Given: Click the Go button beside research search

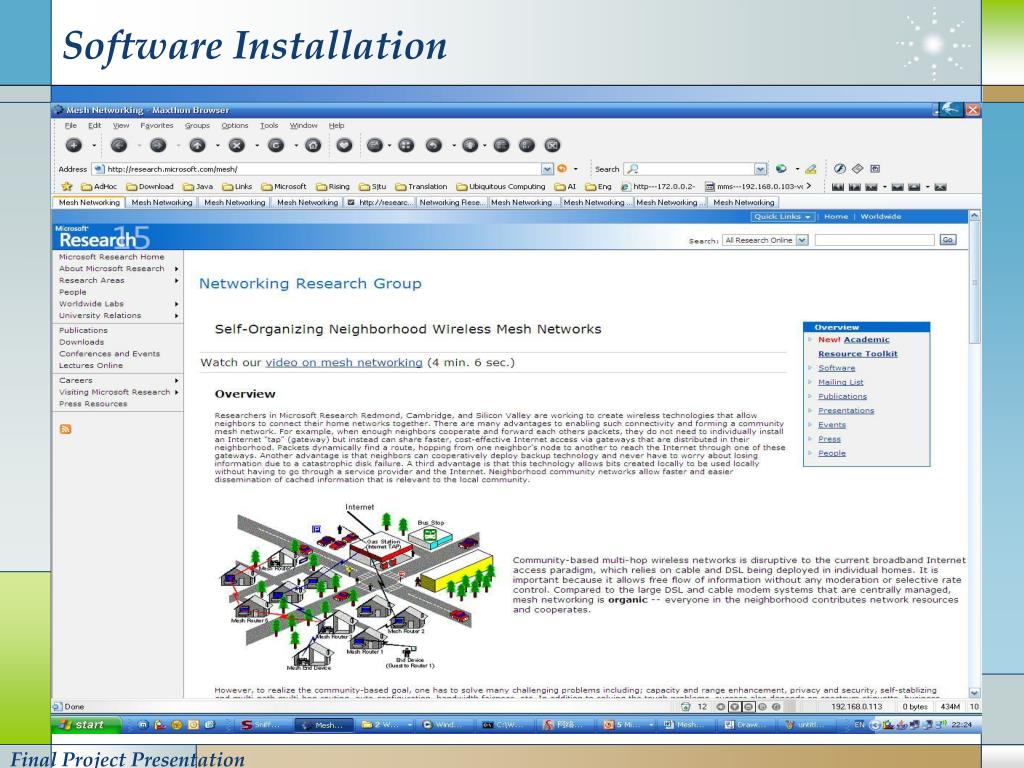Looking at the screenshot, I should pos(948,240).
